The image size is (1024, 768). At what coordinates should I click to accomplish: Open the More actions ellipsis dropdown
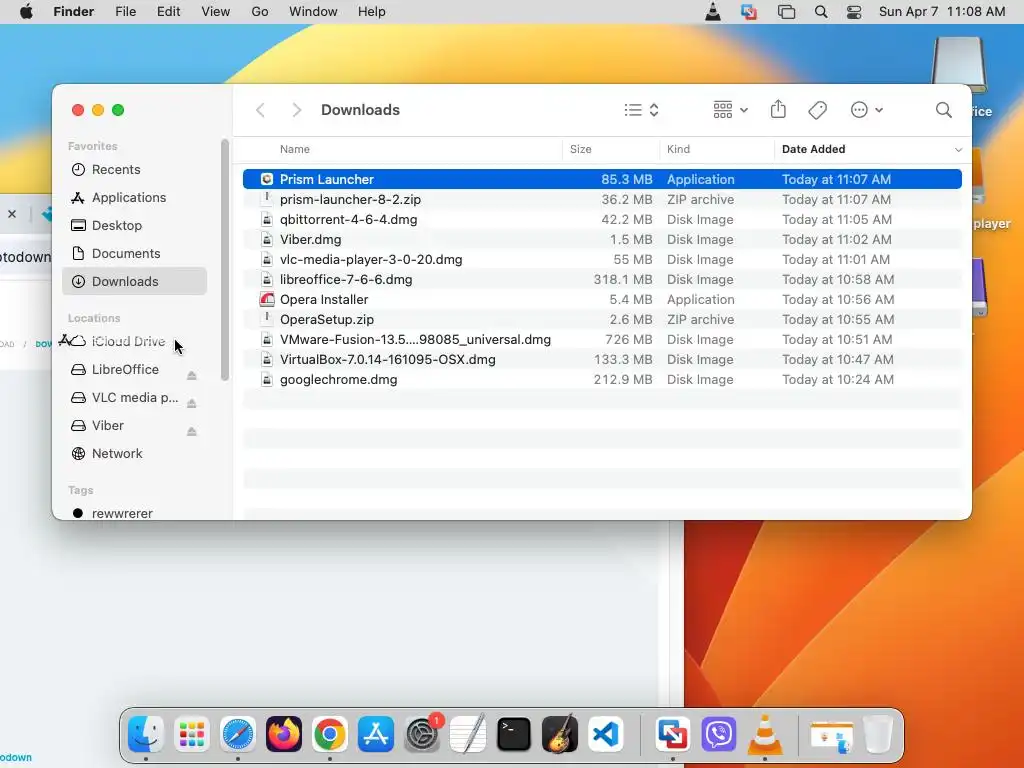[867, 110]
